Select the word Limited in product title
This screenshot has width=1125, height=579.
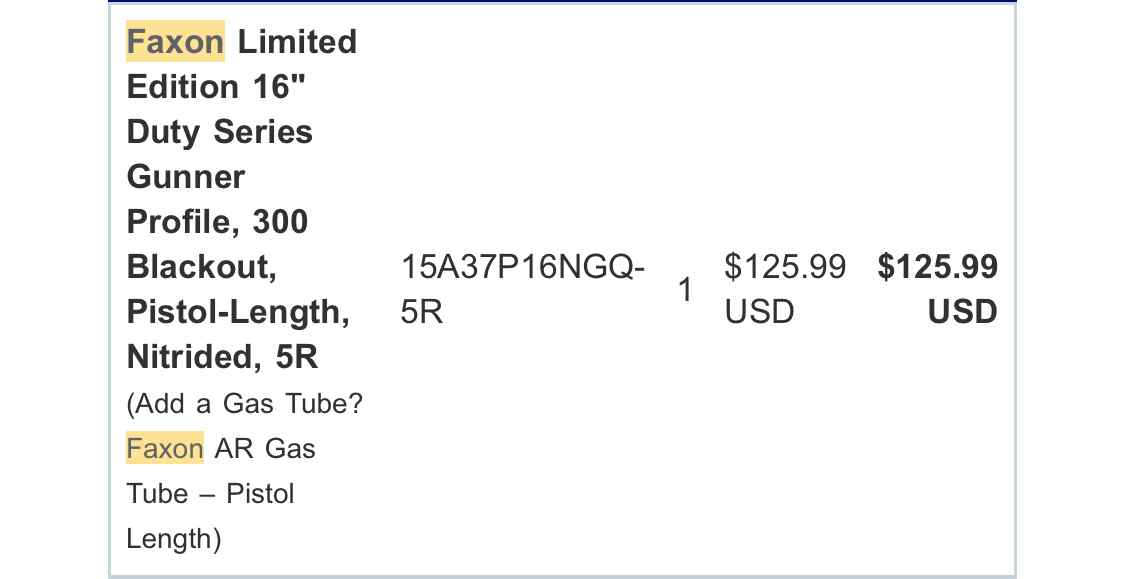click(297, 42)
